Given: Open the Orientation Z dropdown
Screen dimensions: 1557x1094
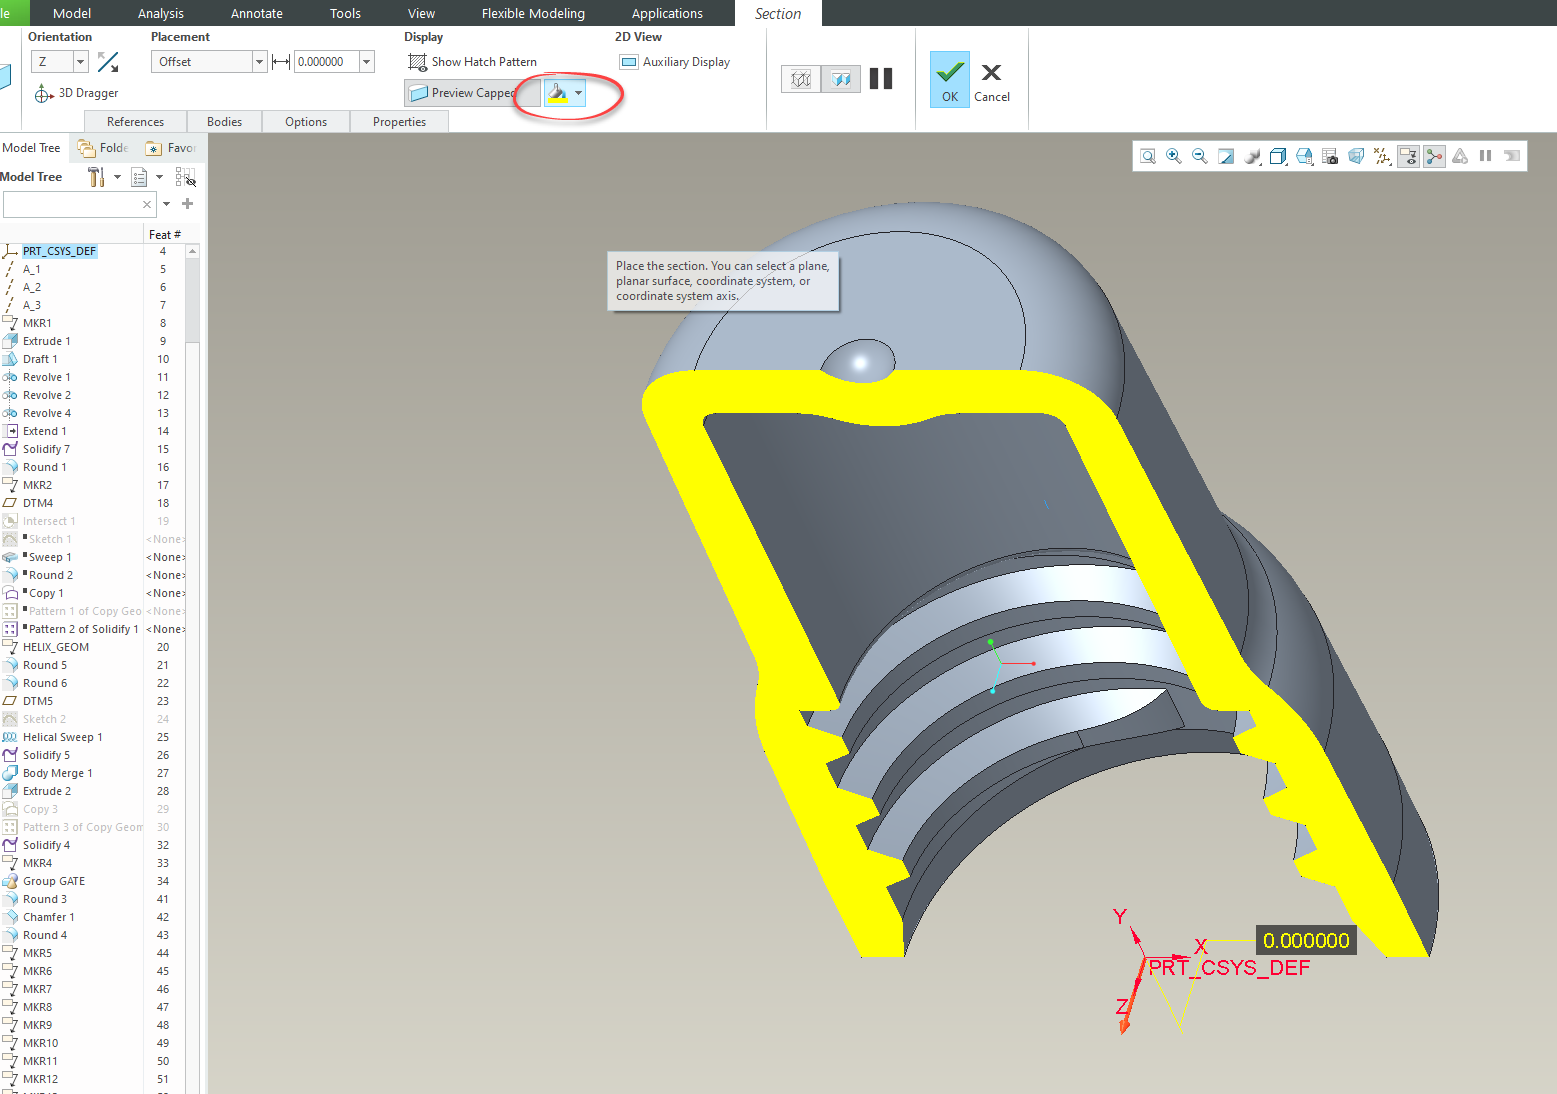Looking at the screenshot, I should pos(80,61).
